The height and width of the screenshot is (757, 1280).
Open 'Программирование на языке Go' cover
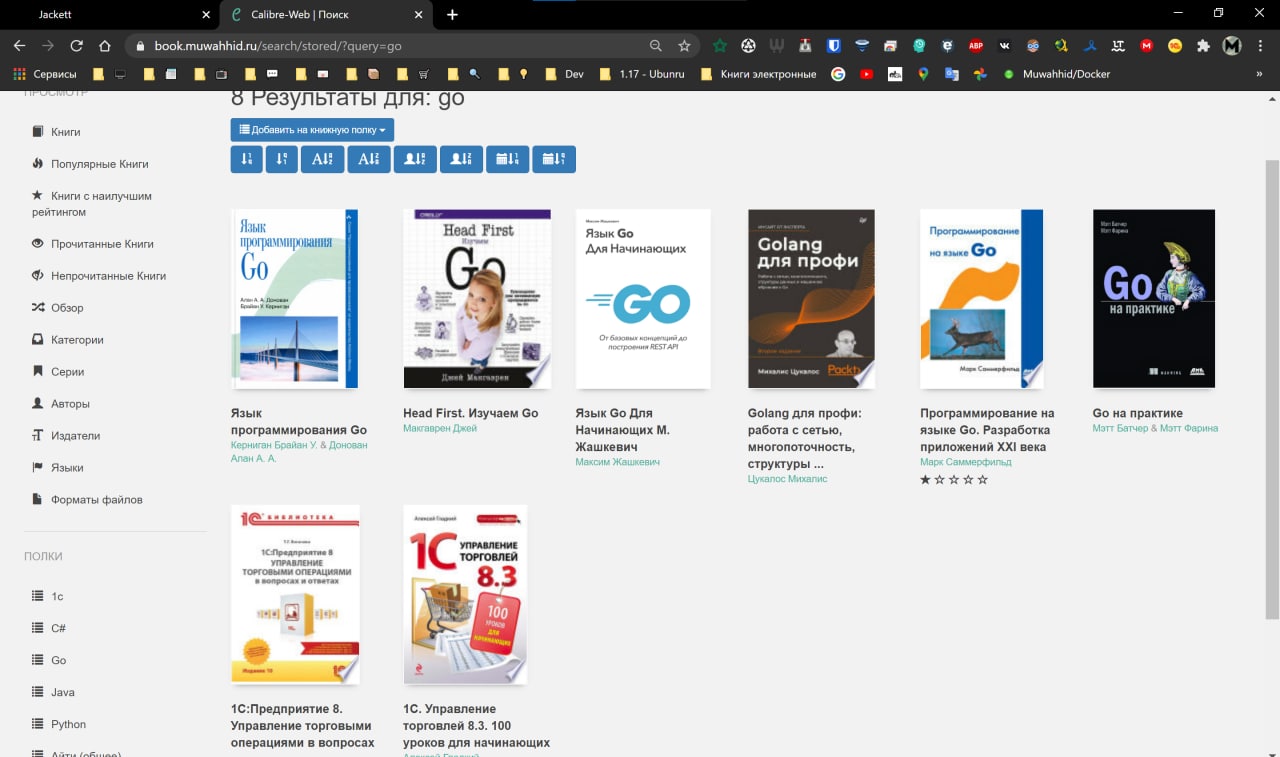pos(981,298)
